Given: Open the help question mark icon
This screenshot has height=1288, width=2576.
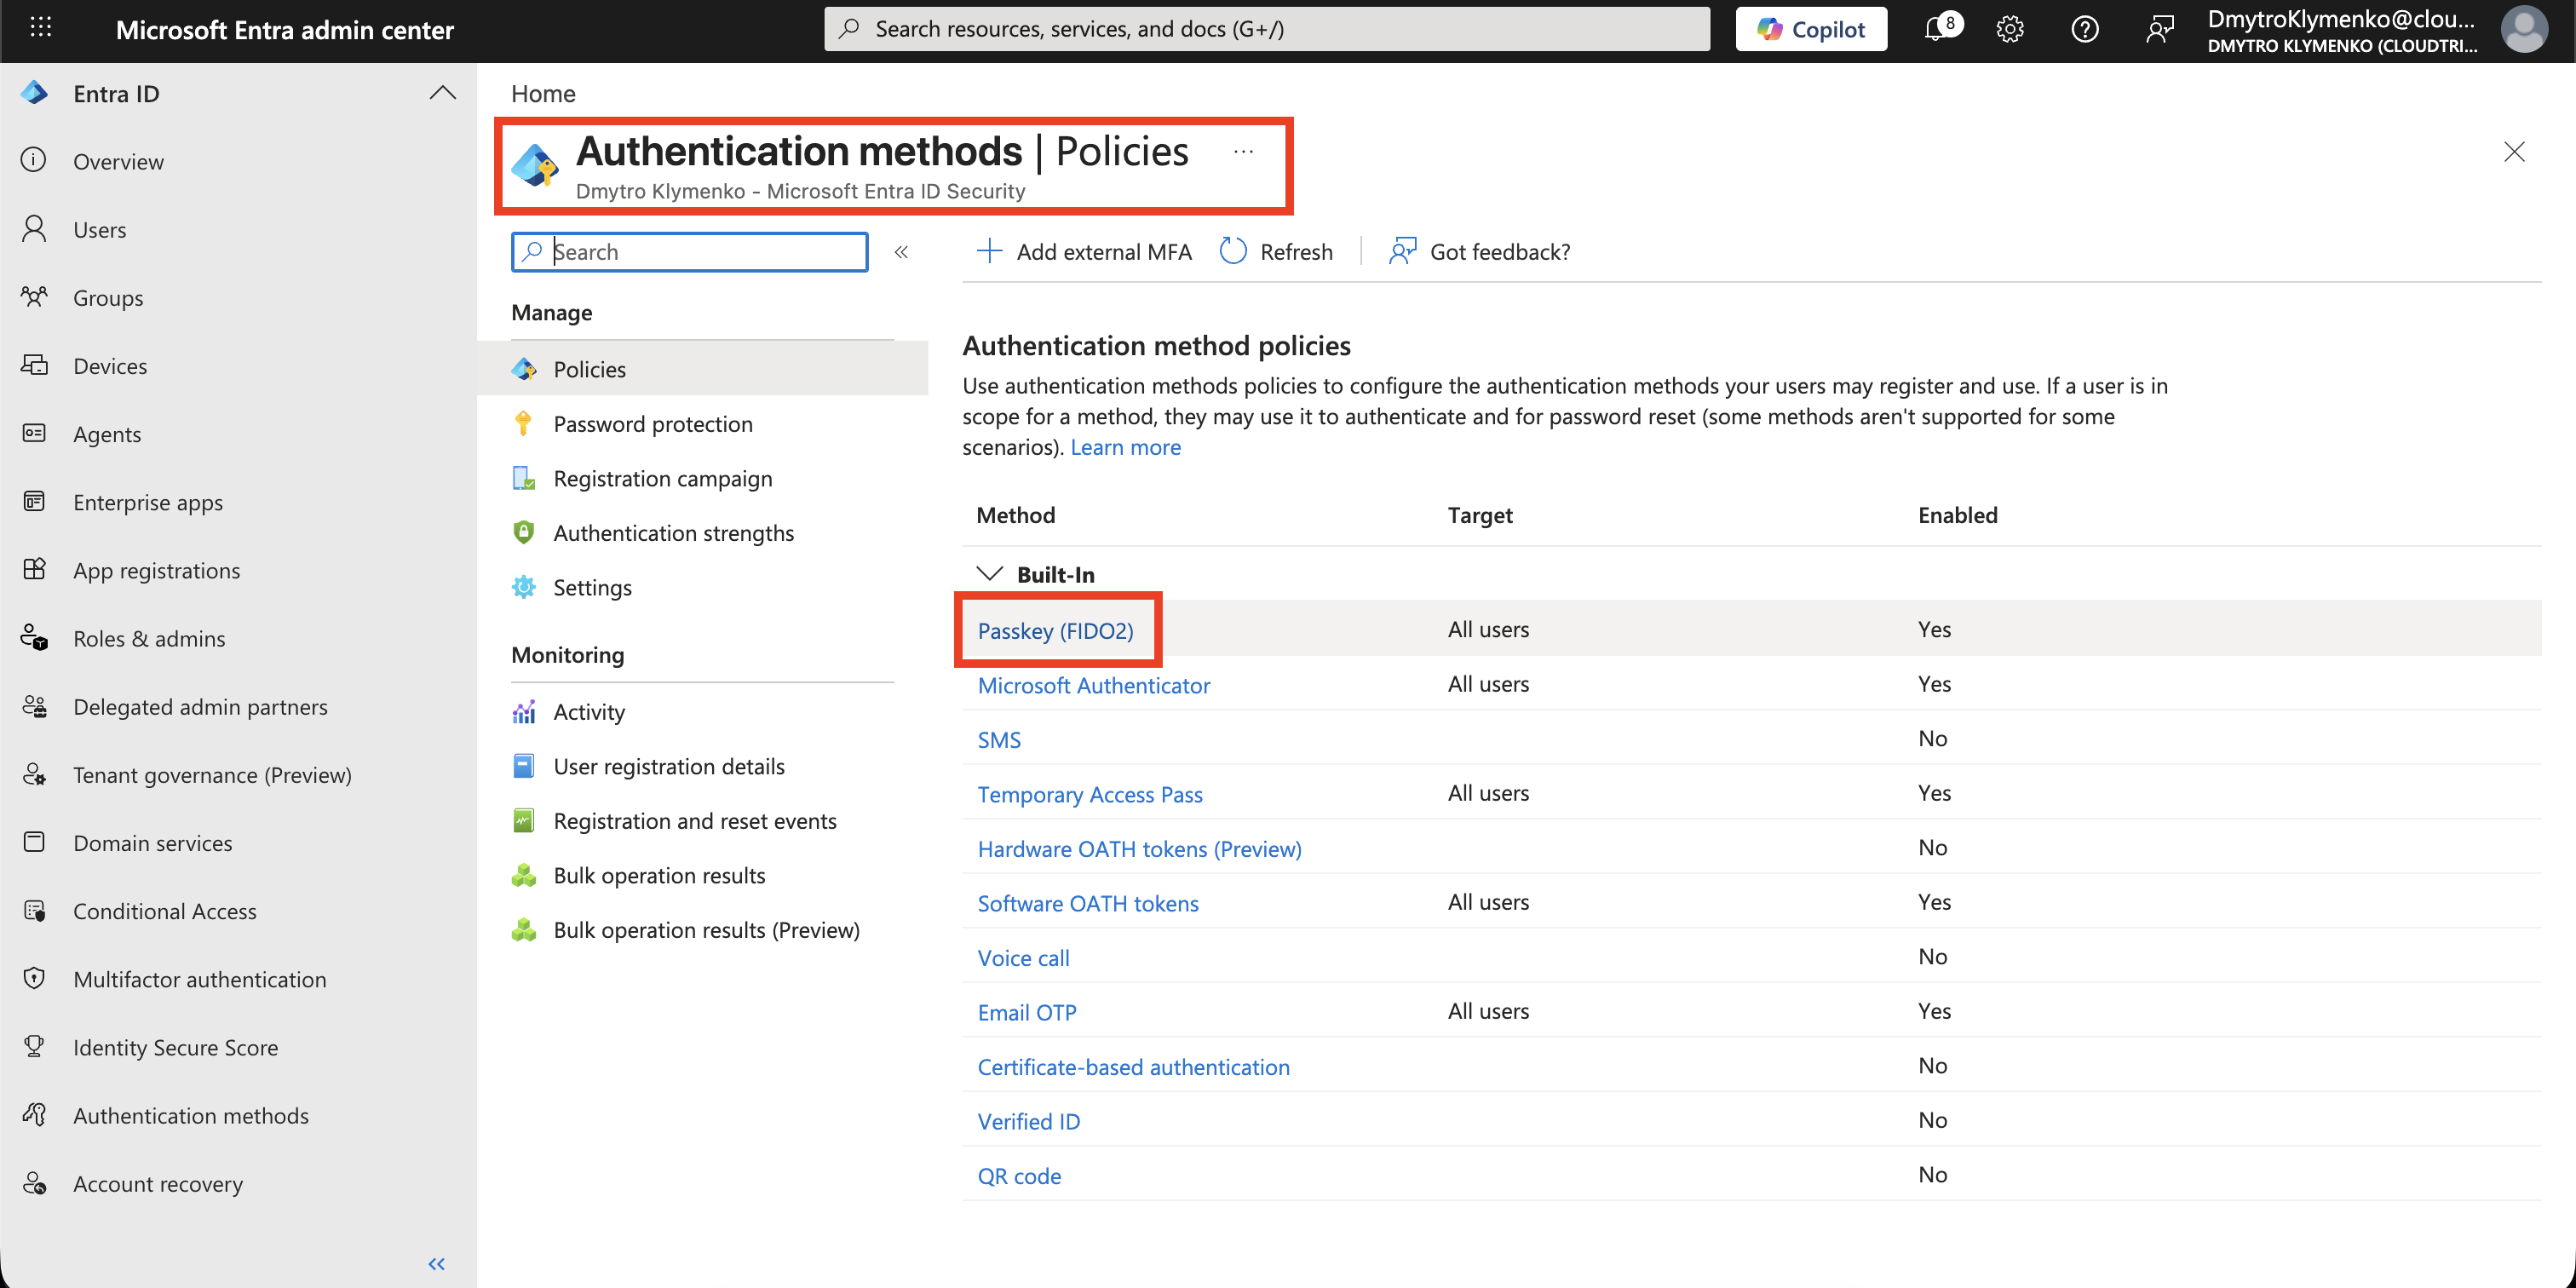Looking at the screenshot, I should coord(2085,29).
